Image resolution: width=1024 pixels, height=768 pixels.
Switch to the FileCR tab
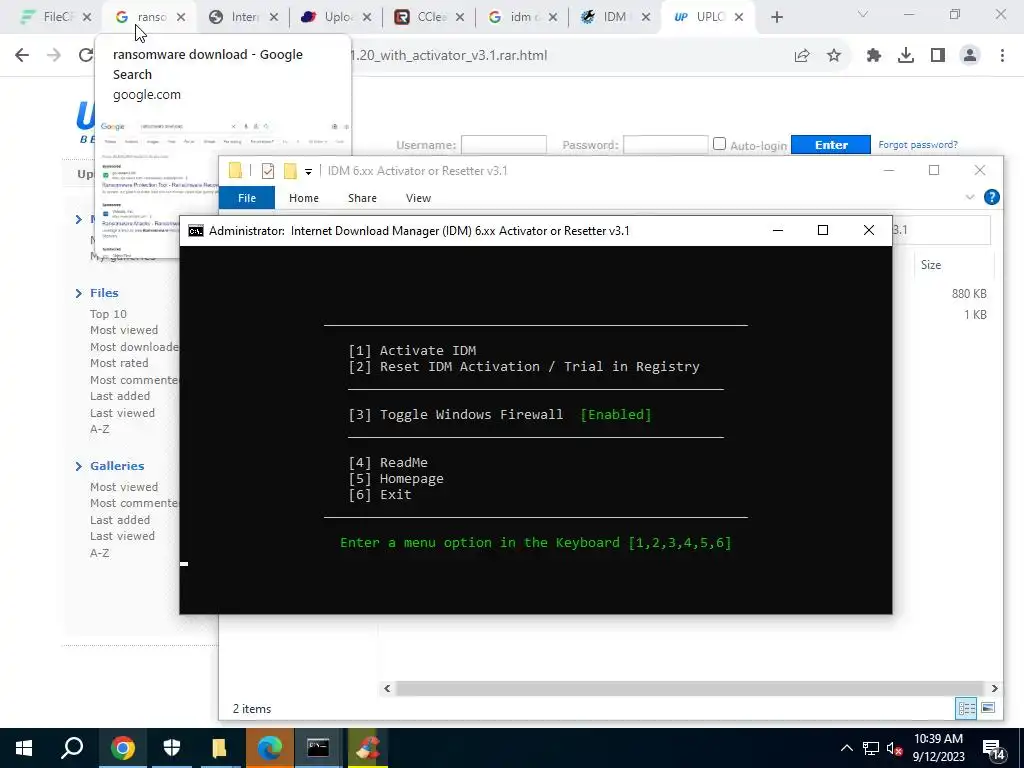click(56, 18)
